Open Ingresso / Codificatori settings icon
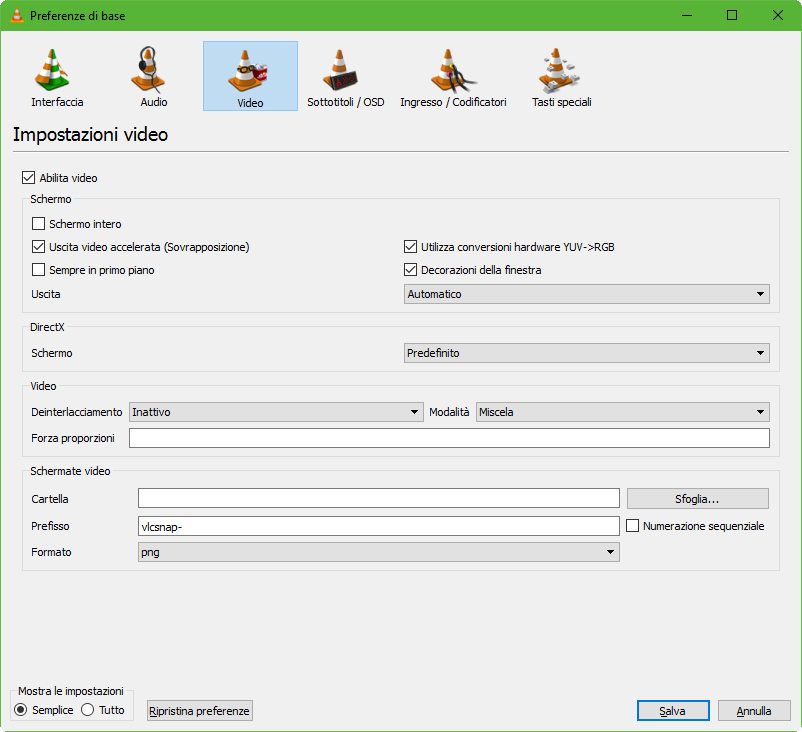Screen dimensions: 802x732 point(452,71)
